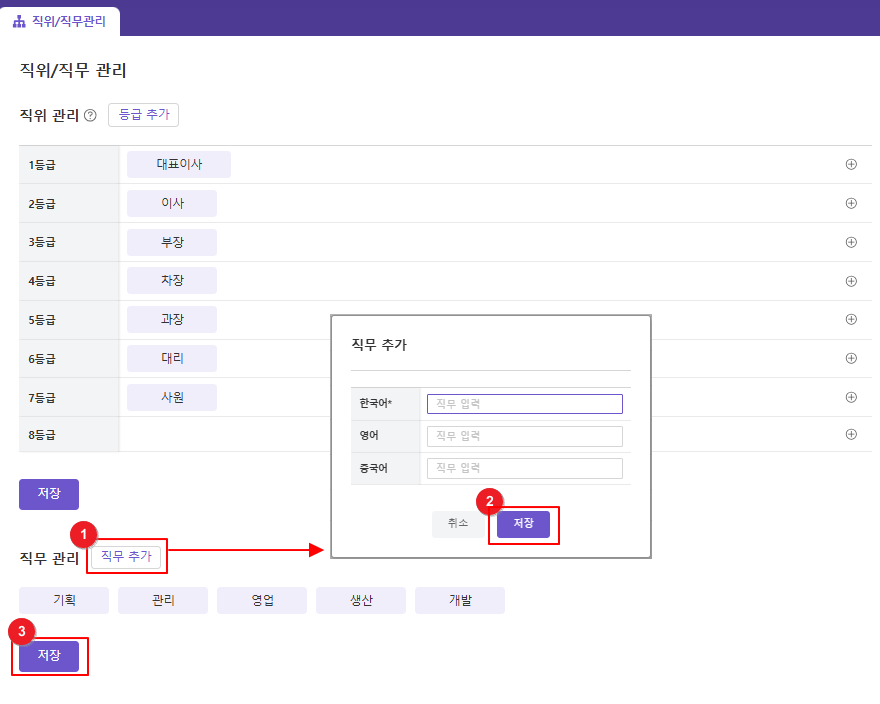Click the plus icon in the 2등급 row
This screenshot has width=880, height=704.
pos(851,203)
